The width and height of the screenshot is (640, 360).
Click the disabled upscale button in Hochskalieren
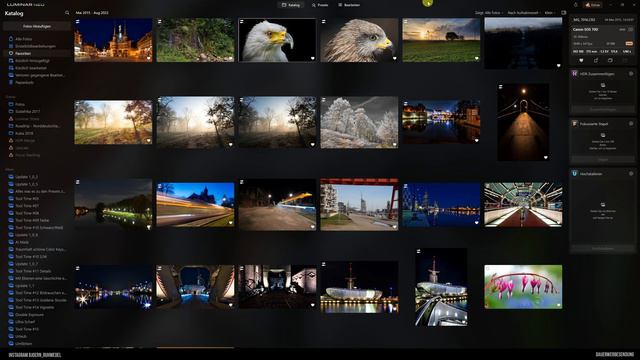coord(603,248)
